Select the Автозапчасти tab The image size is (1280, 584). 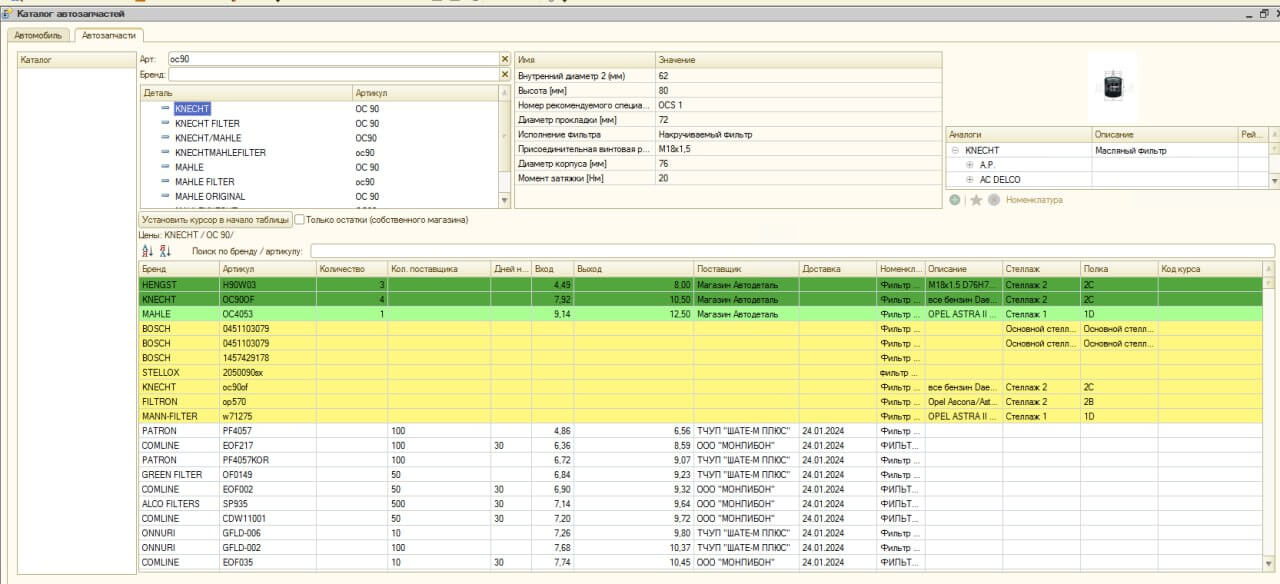[109, 35]
